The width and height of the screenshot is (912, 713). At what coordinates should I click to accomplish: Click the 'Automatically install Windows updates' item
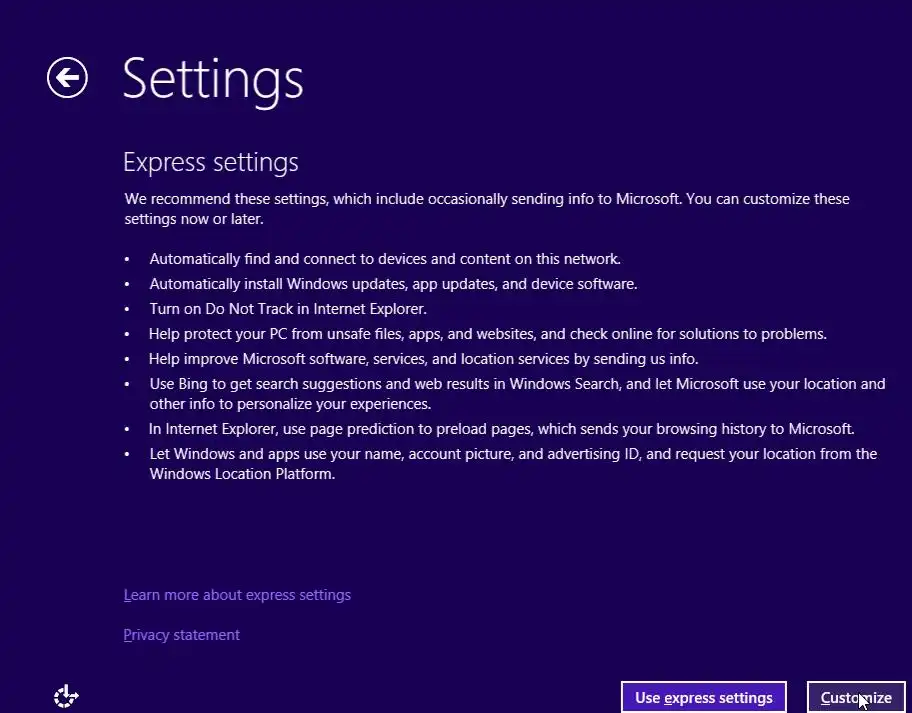tap(393, 284)
